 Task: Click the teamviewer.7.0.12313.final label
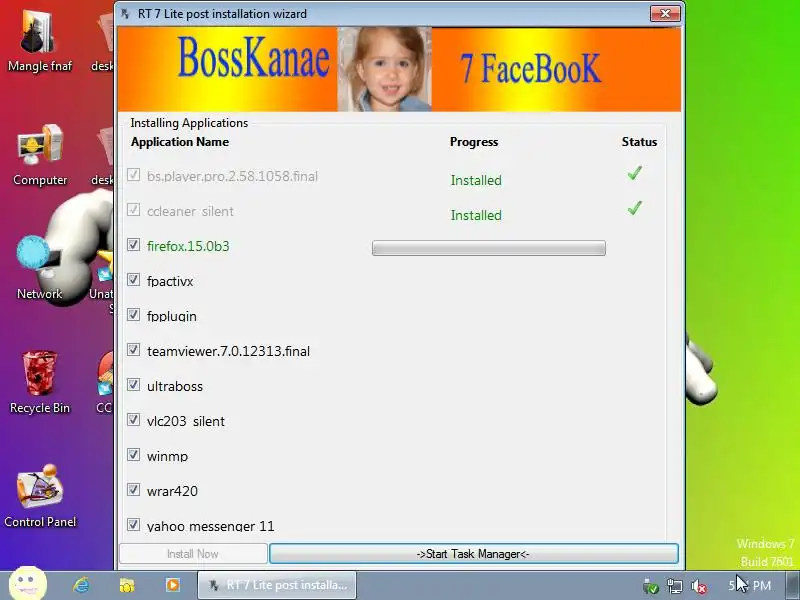point(228,351)
